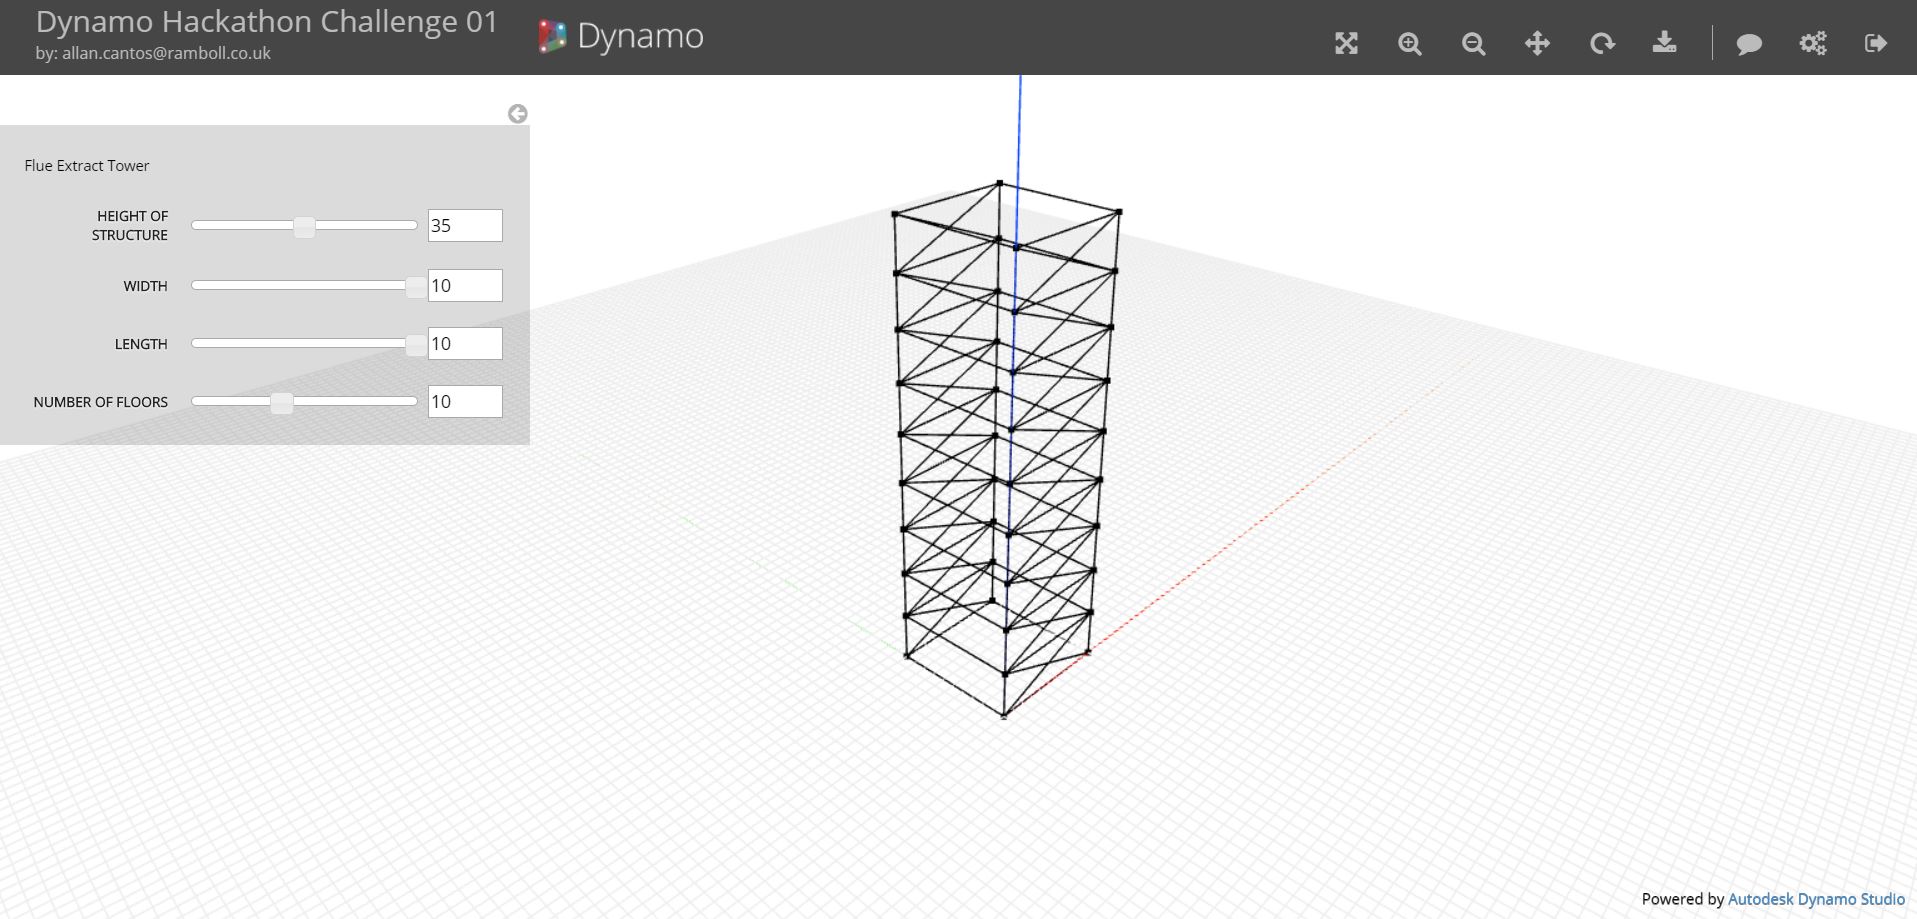
Task: Click the zoom out magnifier icon
Action: 1473,43
